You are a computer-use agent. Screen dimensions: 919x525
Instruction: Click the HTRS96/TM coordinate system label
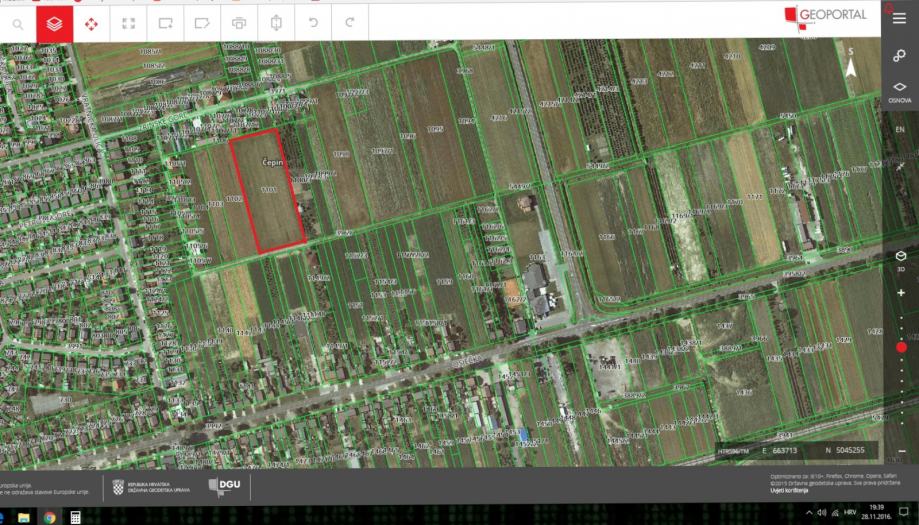click(733, 451)
